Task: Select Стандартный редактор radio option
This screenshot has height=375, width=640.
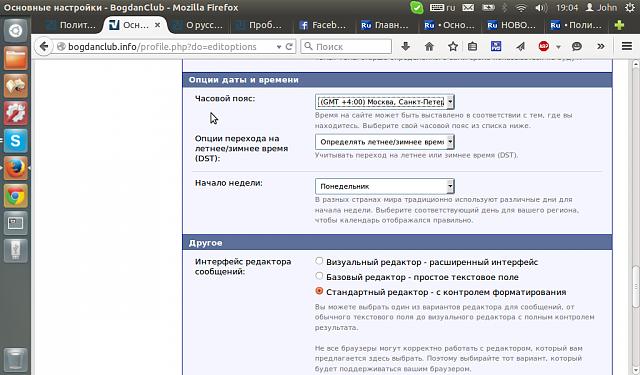Action: coord(319,291)
